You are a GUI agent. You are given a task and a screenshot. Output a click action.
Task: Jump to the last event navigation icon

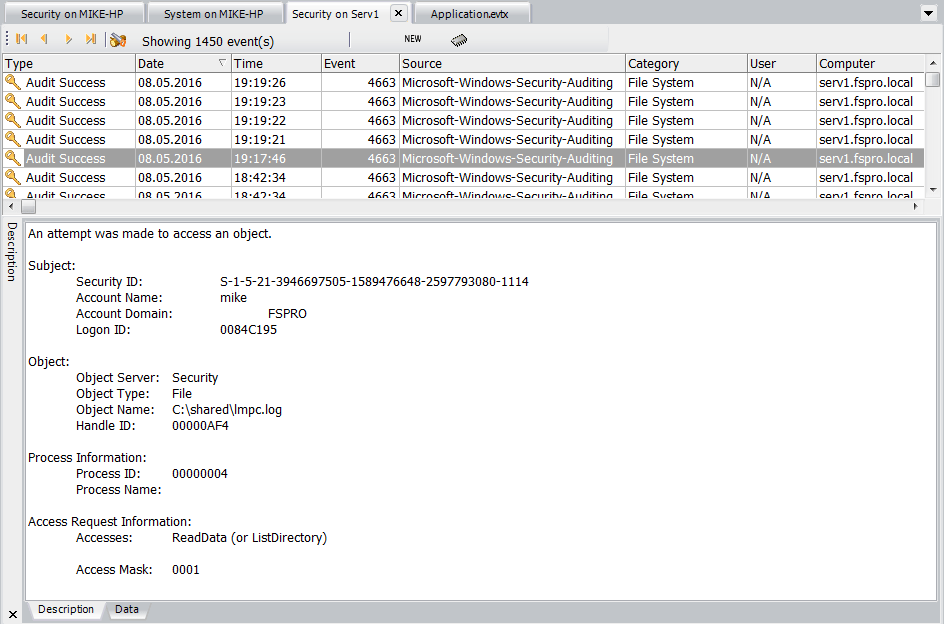coord(91,39)
